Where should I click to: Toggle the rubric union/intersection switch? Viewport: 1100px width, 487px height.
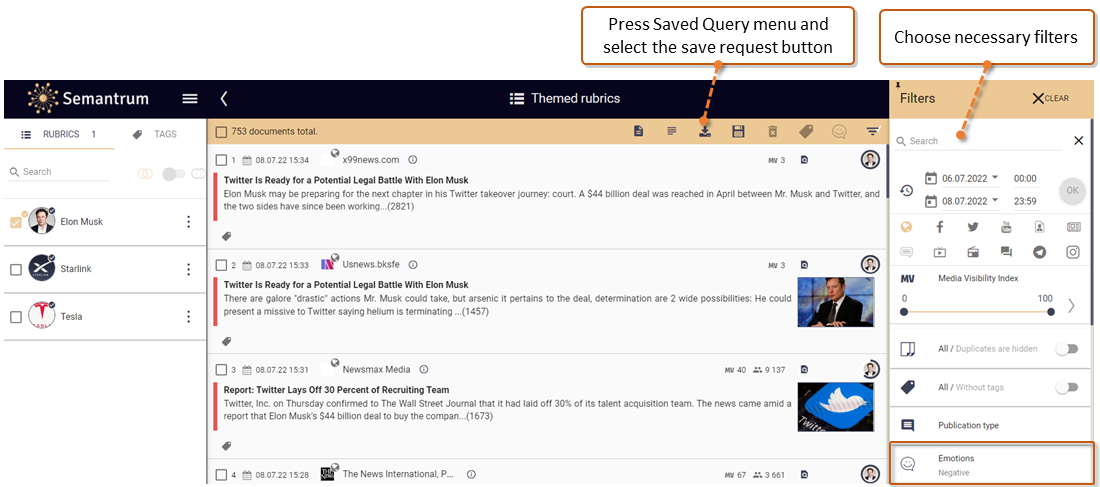tap(173, 174)
